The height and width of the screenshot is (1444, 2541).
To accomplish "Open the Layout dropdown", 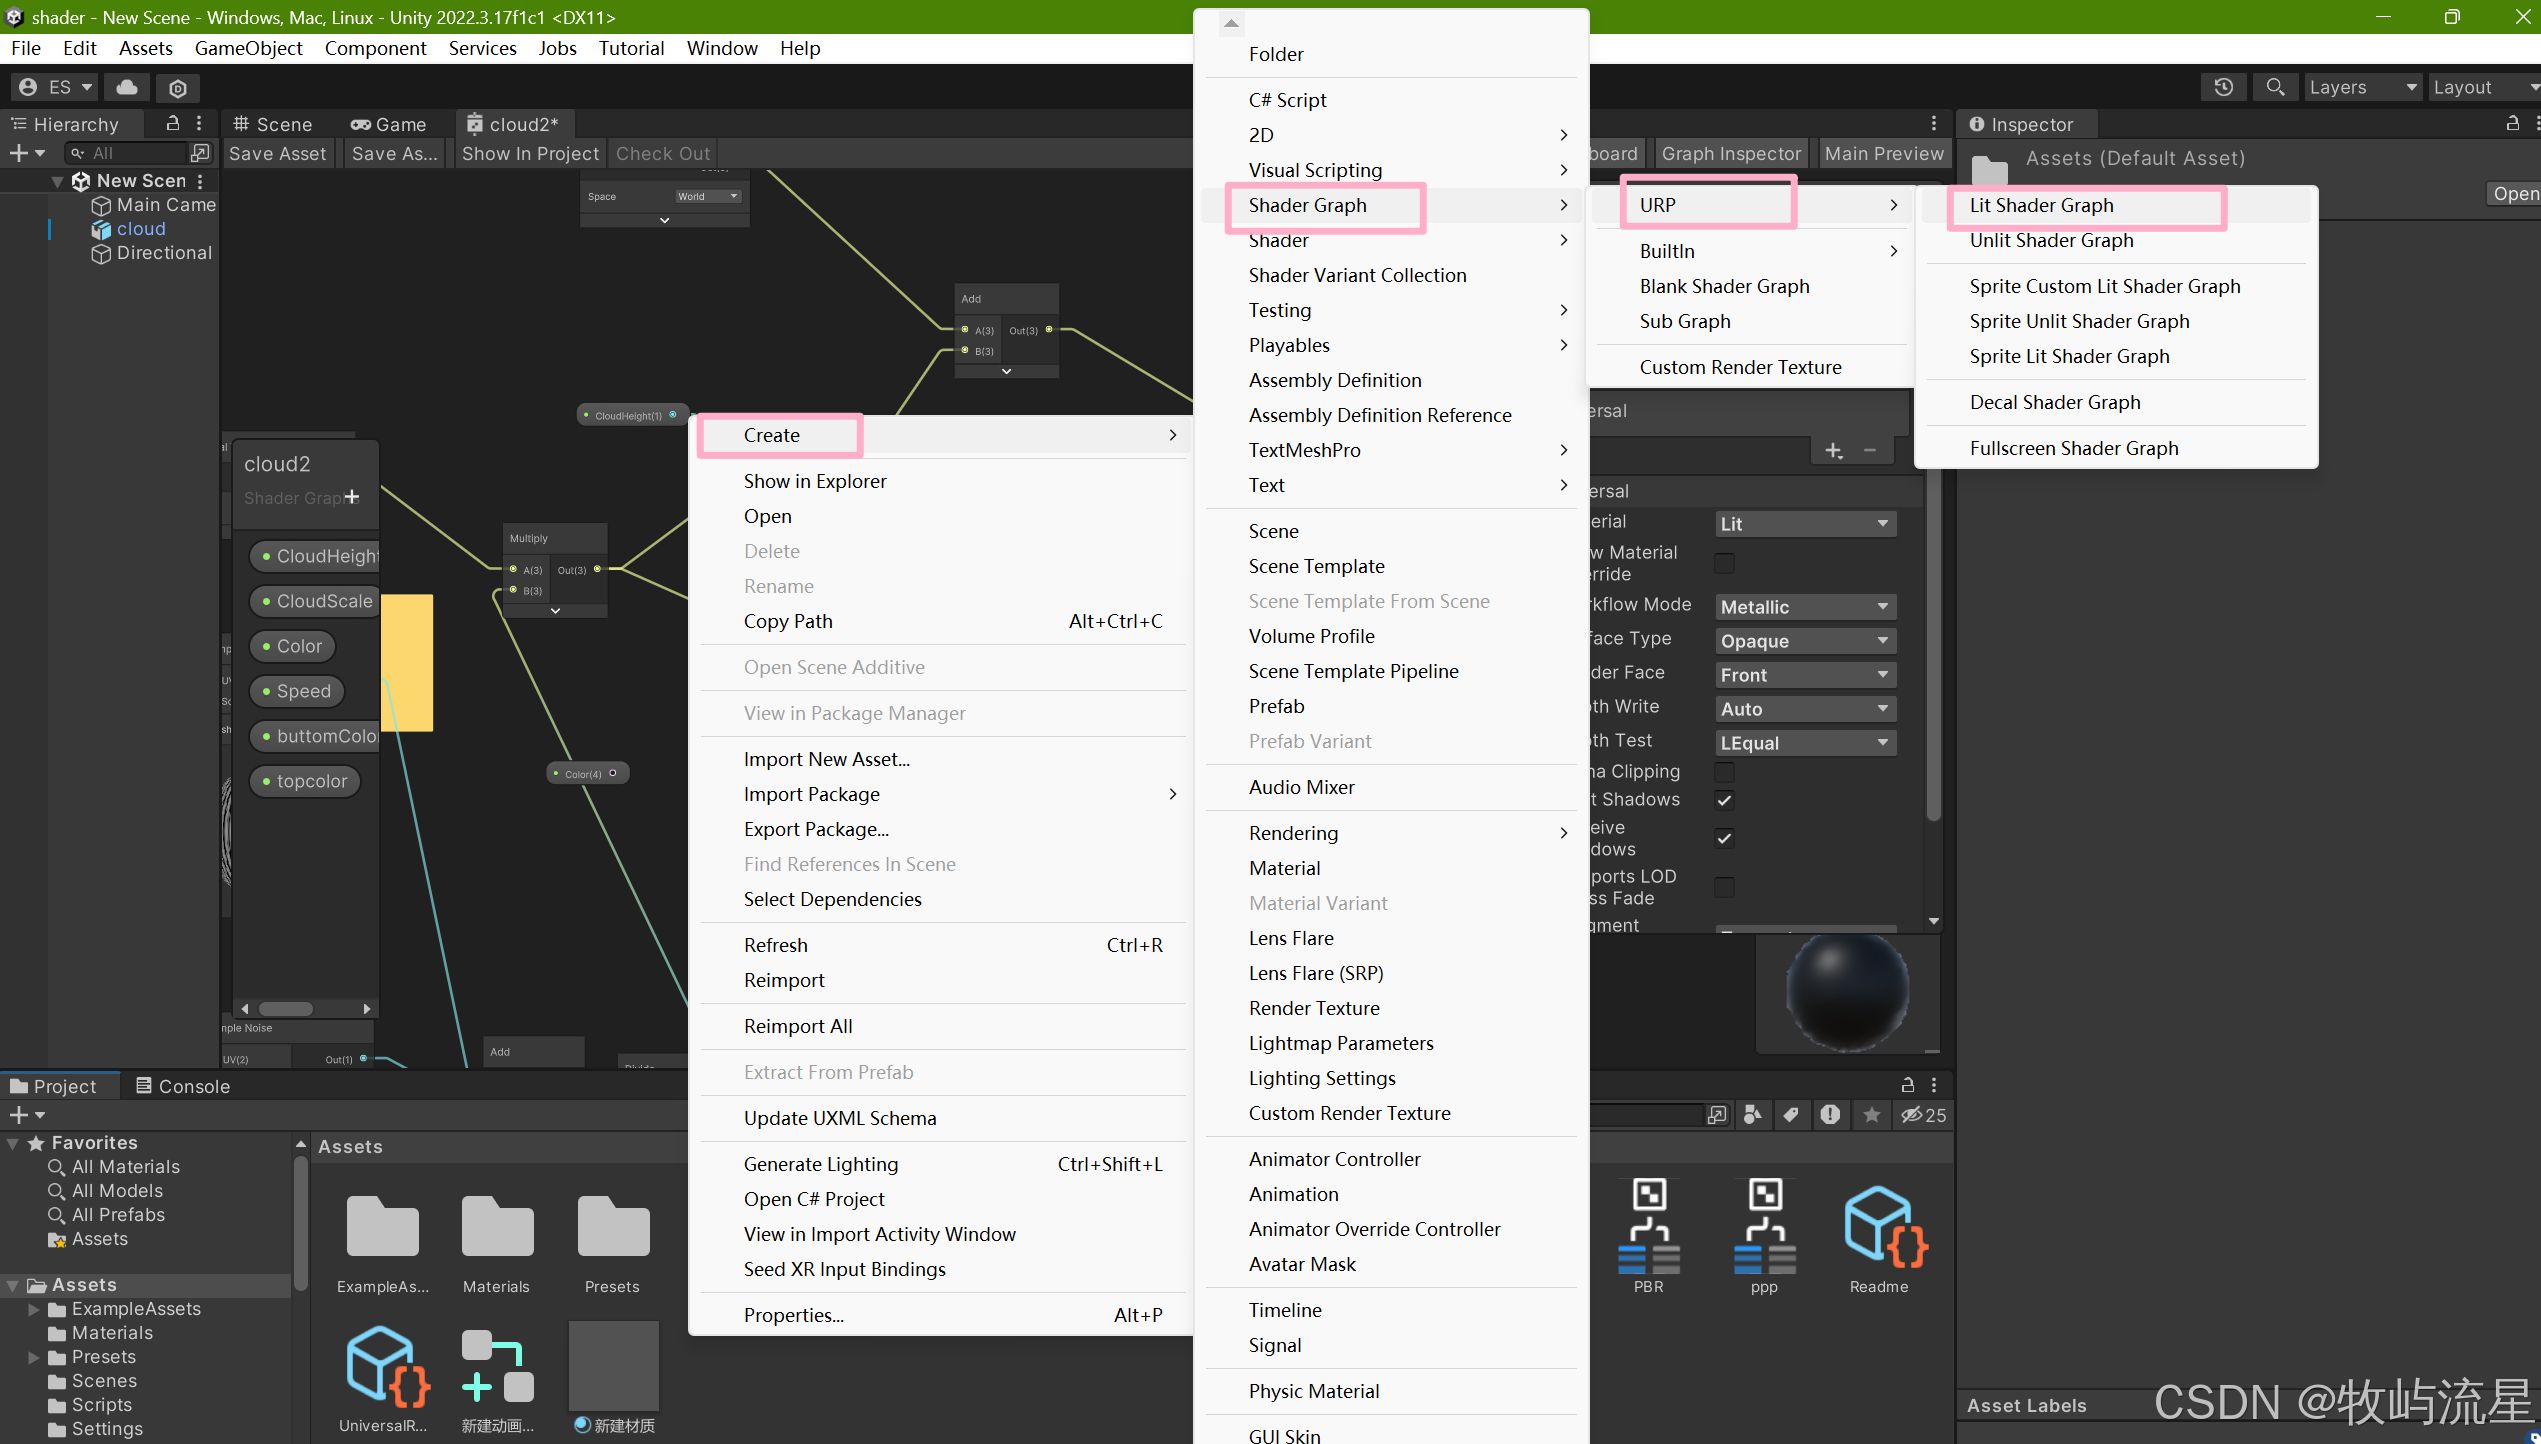I will click(2484, 87).
